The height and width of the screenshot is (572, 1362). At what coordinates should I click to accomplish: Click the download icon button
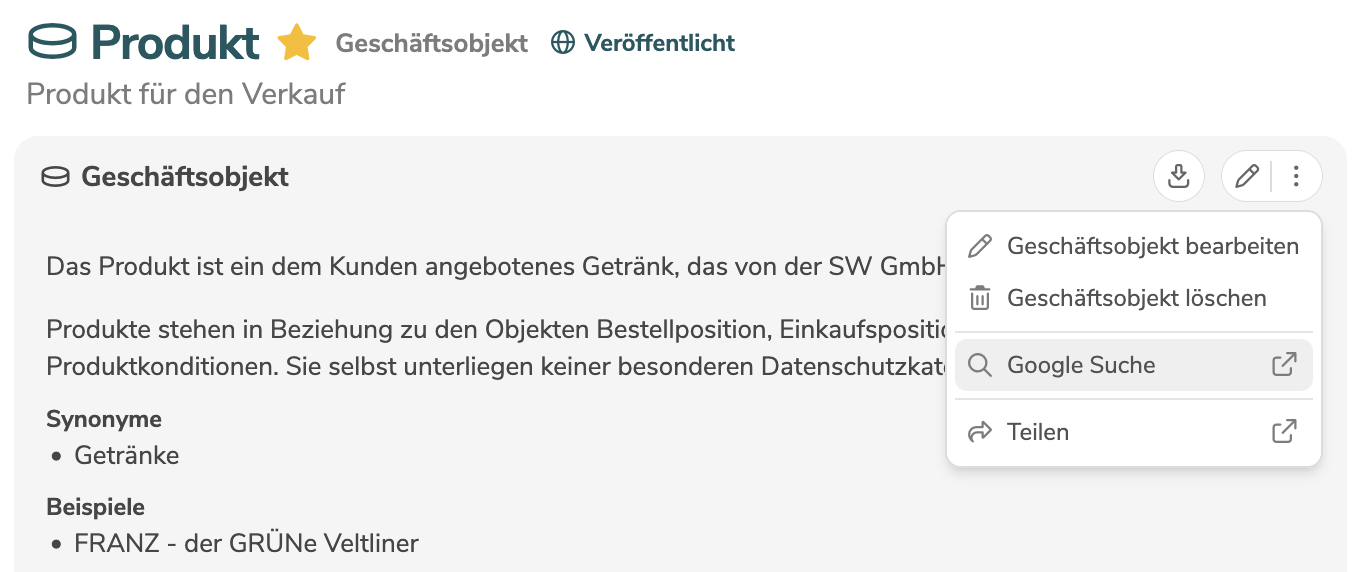1179,177
